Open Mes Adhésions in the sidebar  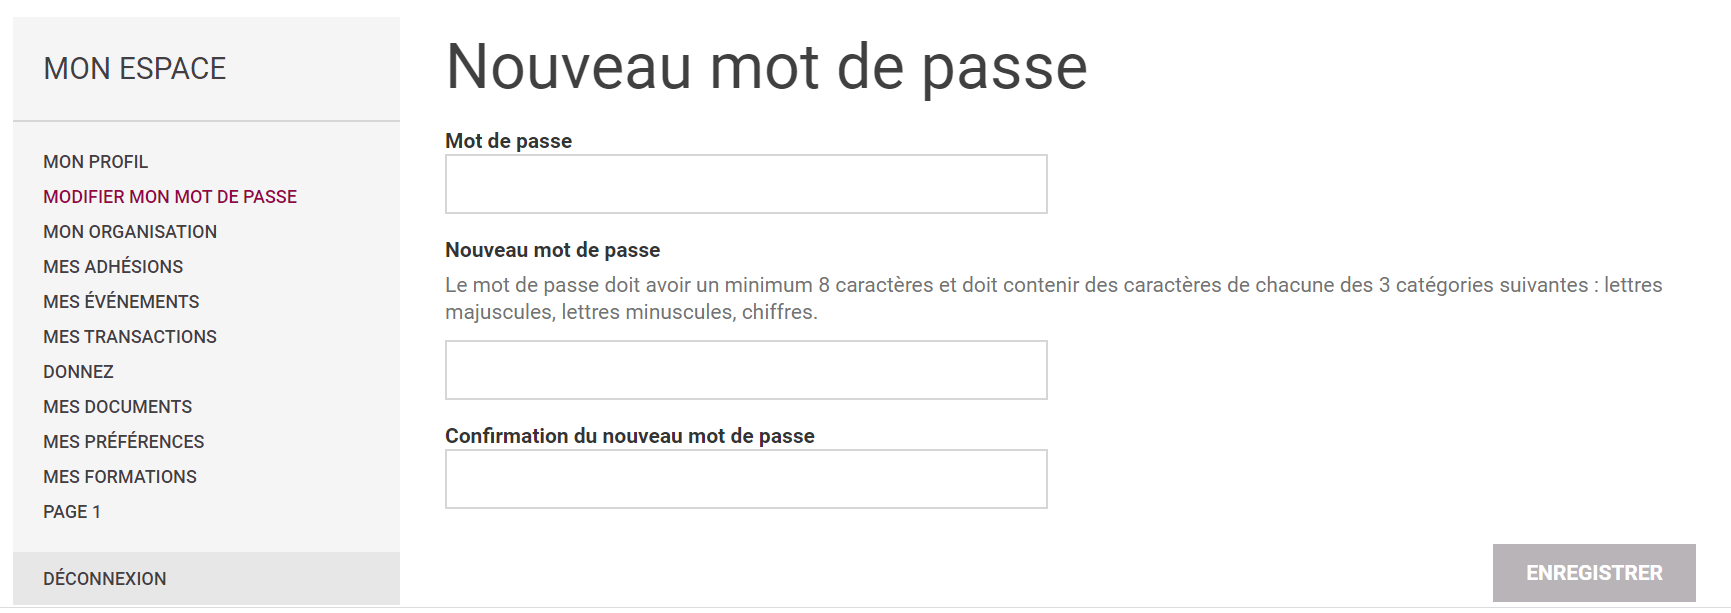[113, 267]
